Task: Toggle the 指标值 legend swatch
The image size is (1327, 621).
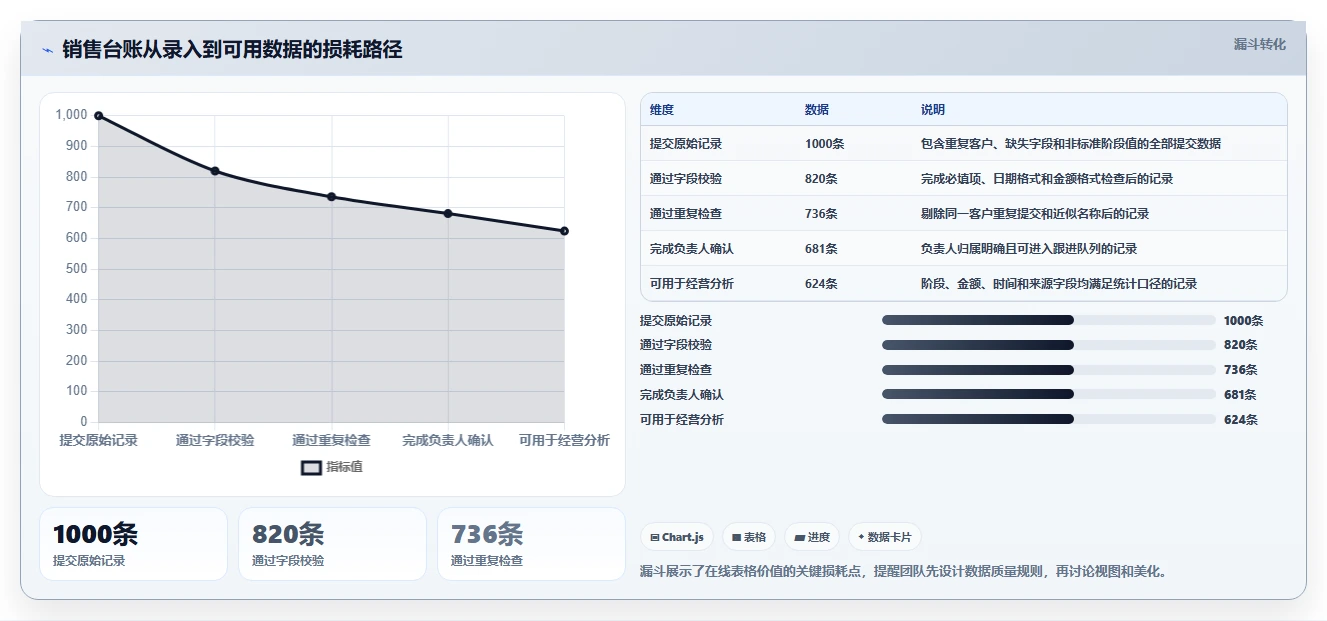Action: [x=311, y=467]
